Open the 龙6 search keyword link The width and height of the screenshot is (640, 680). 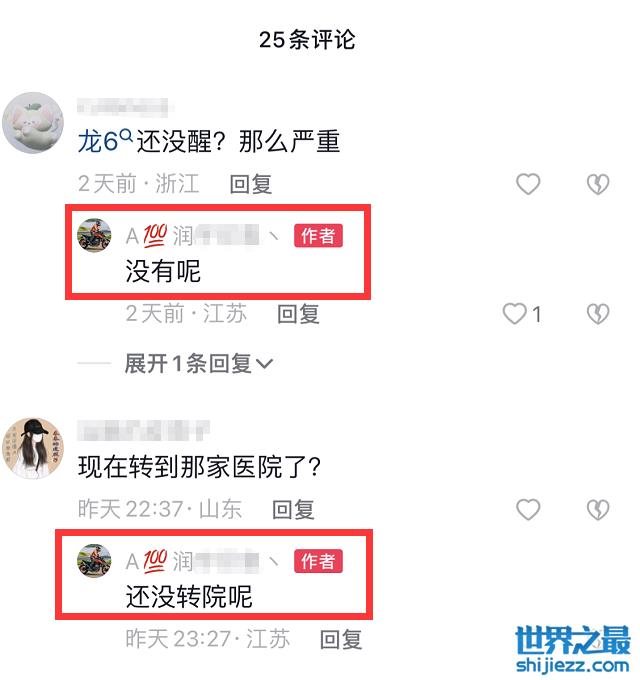pyautogui.click(x=98, y=141)
